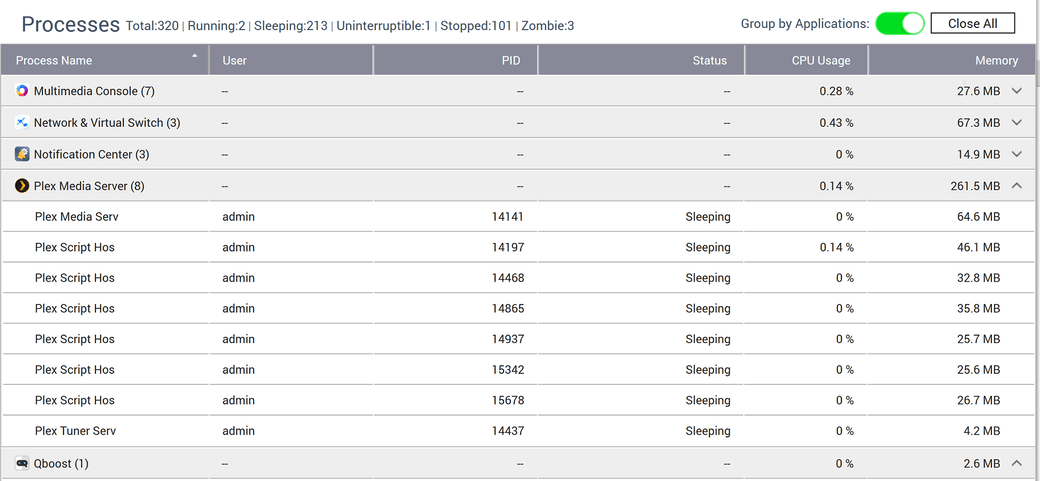This screenshot has height=481, width=1040.
Task: Collapse the Qboost process group
Action: [x=1017, y=464]
